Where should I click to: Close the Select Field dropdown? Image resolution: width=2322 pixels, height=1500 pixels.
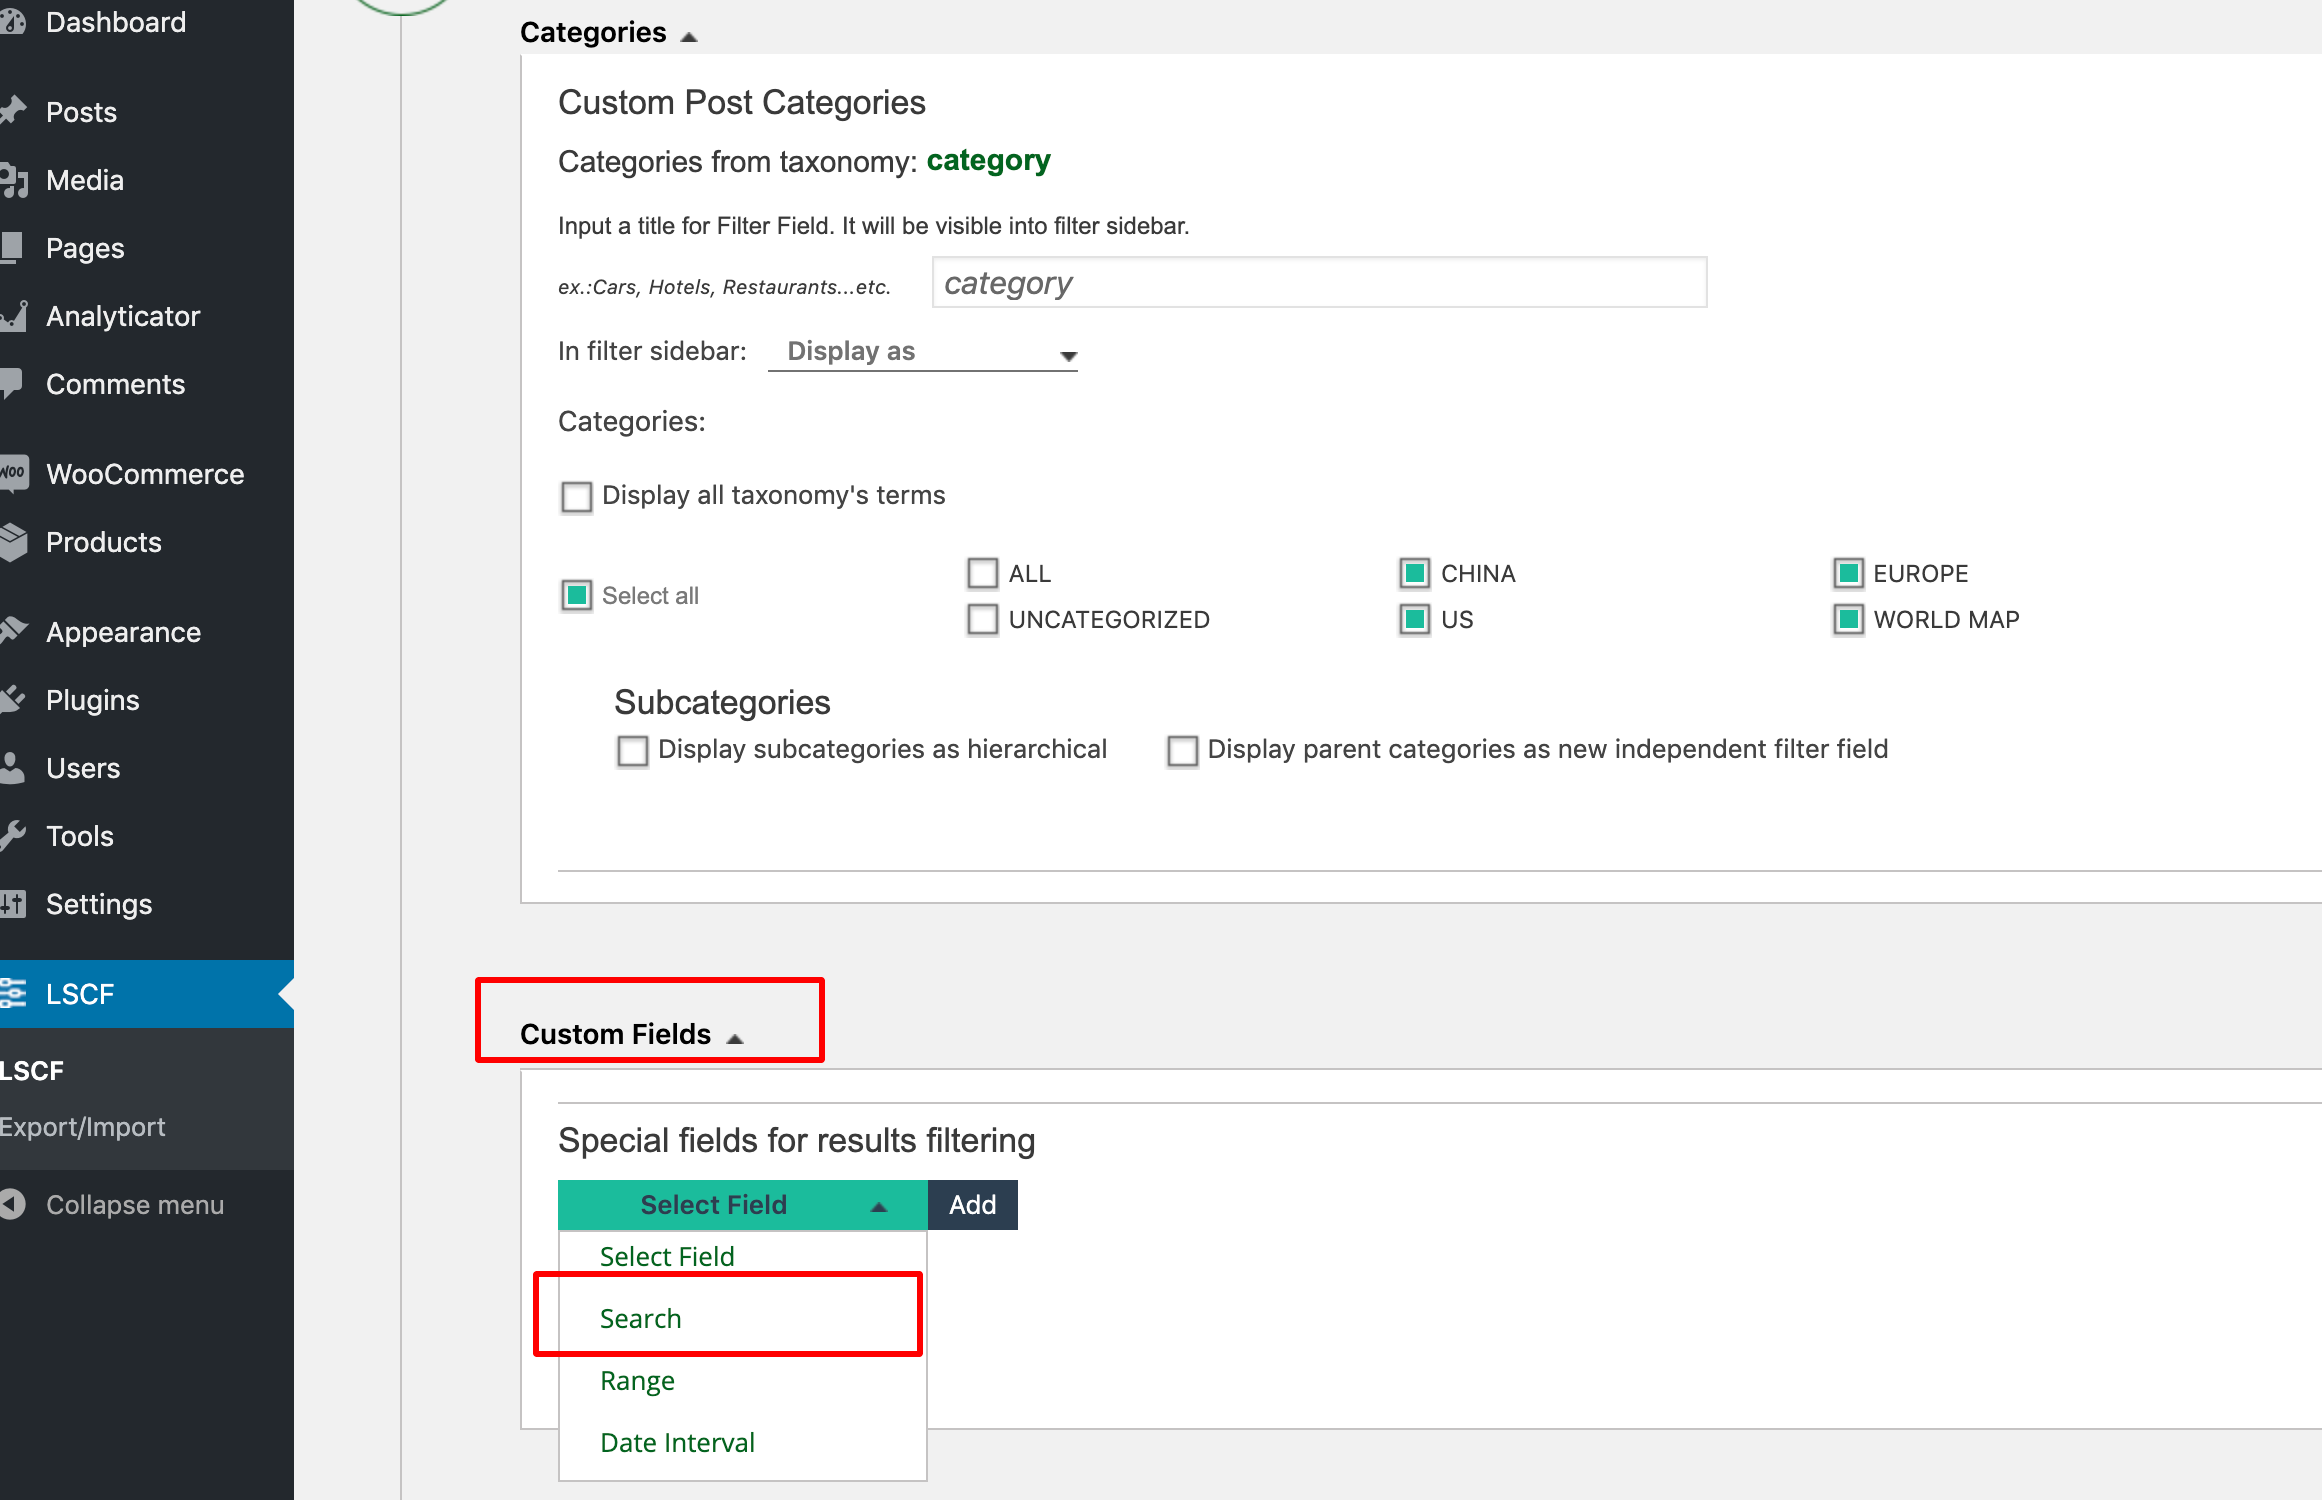coord(743,1205)
